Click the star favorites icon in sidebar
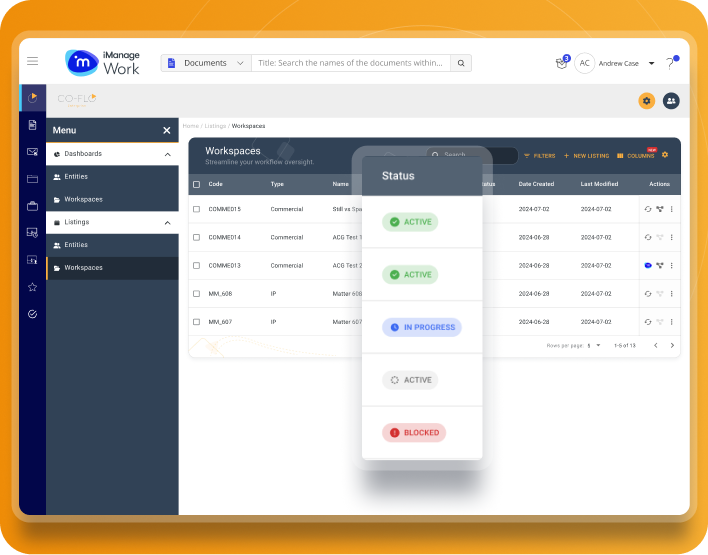 [x=32, y=287]
